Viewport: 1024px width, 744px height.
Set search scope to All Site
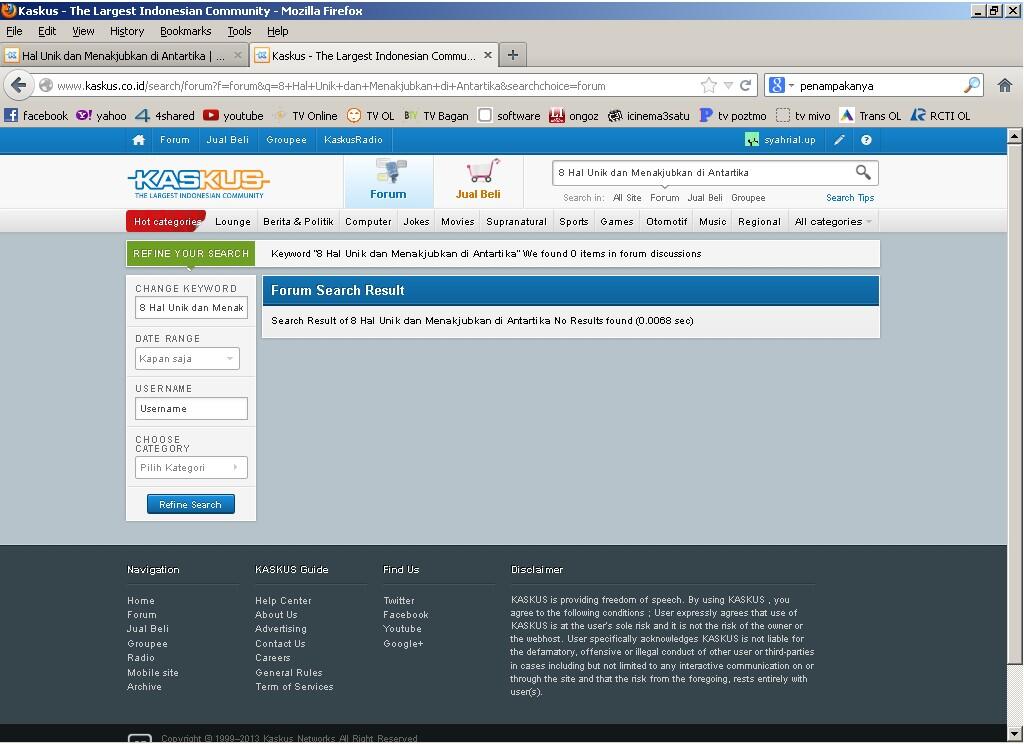click(x=627, y=197)
